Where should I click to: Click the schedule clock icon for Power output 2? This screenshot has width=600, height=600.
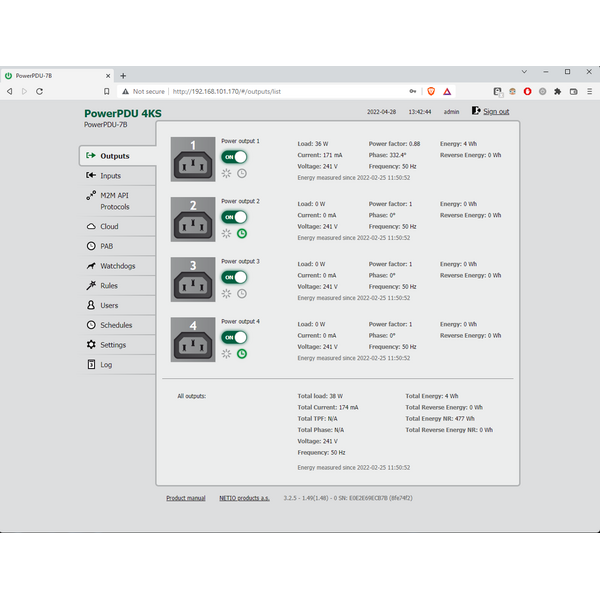tap(241, 233)
